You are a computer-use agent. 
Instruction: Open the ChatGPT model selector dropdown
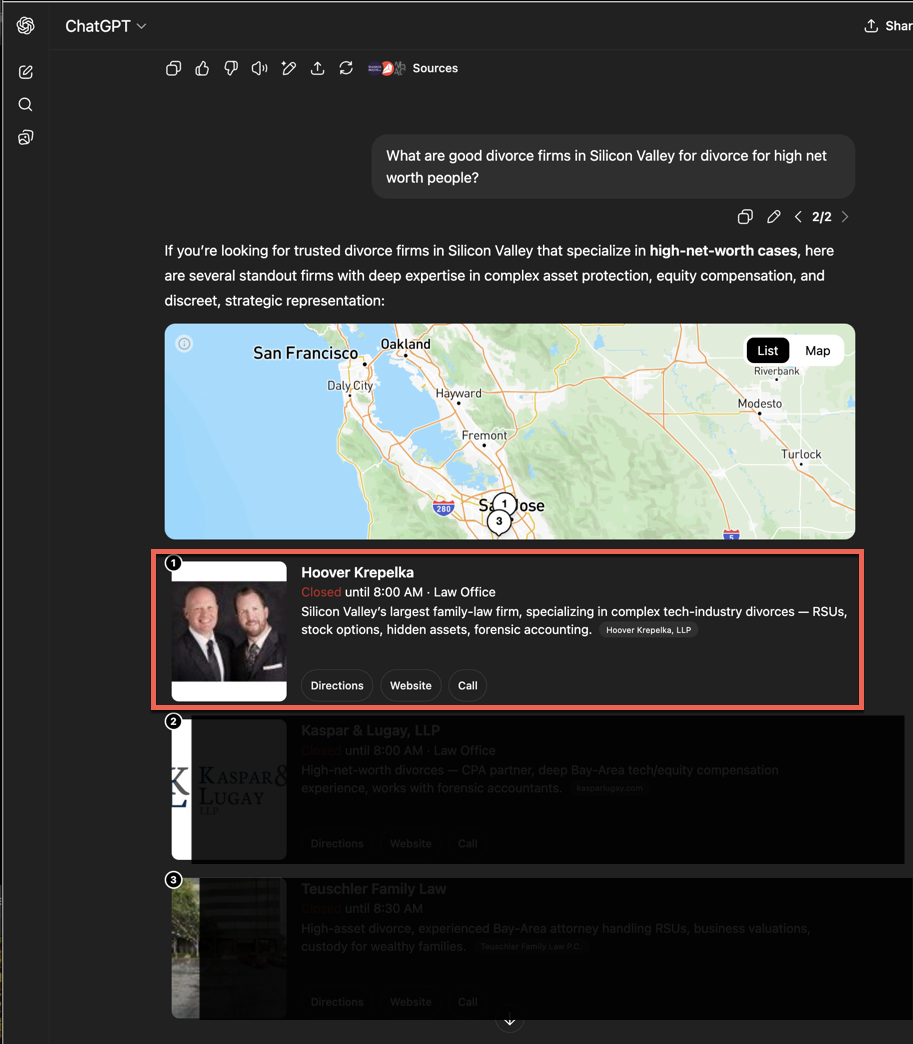click(x=105, y=26)
